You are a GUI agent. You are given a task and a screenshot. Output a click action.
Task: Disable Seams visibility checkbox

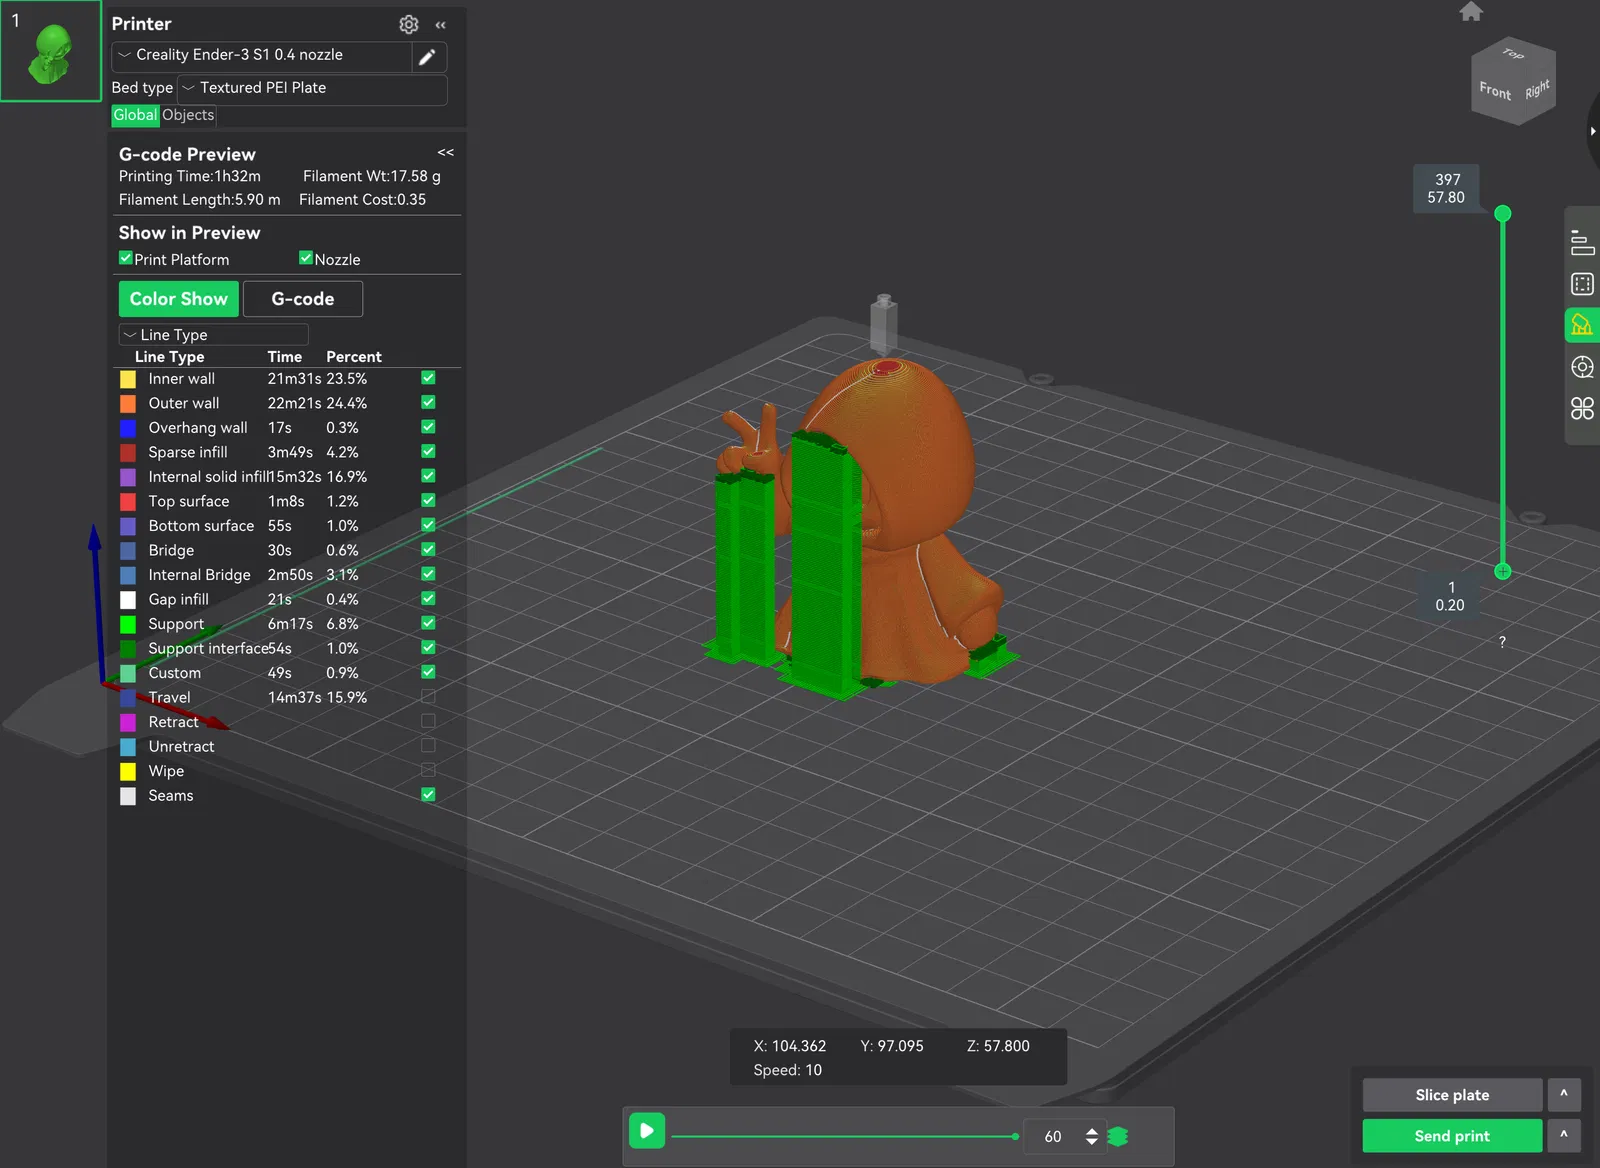click(x=428, y=794)
